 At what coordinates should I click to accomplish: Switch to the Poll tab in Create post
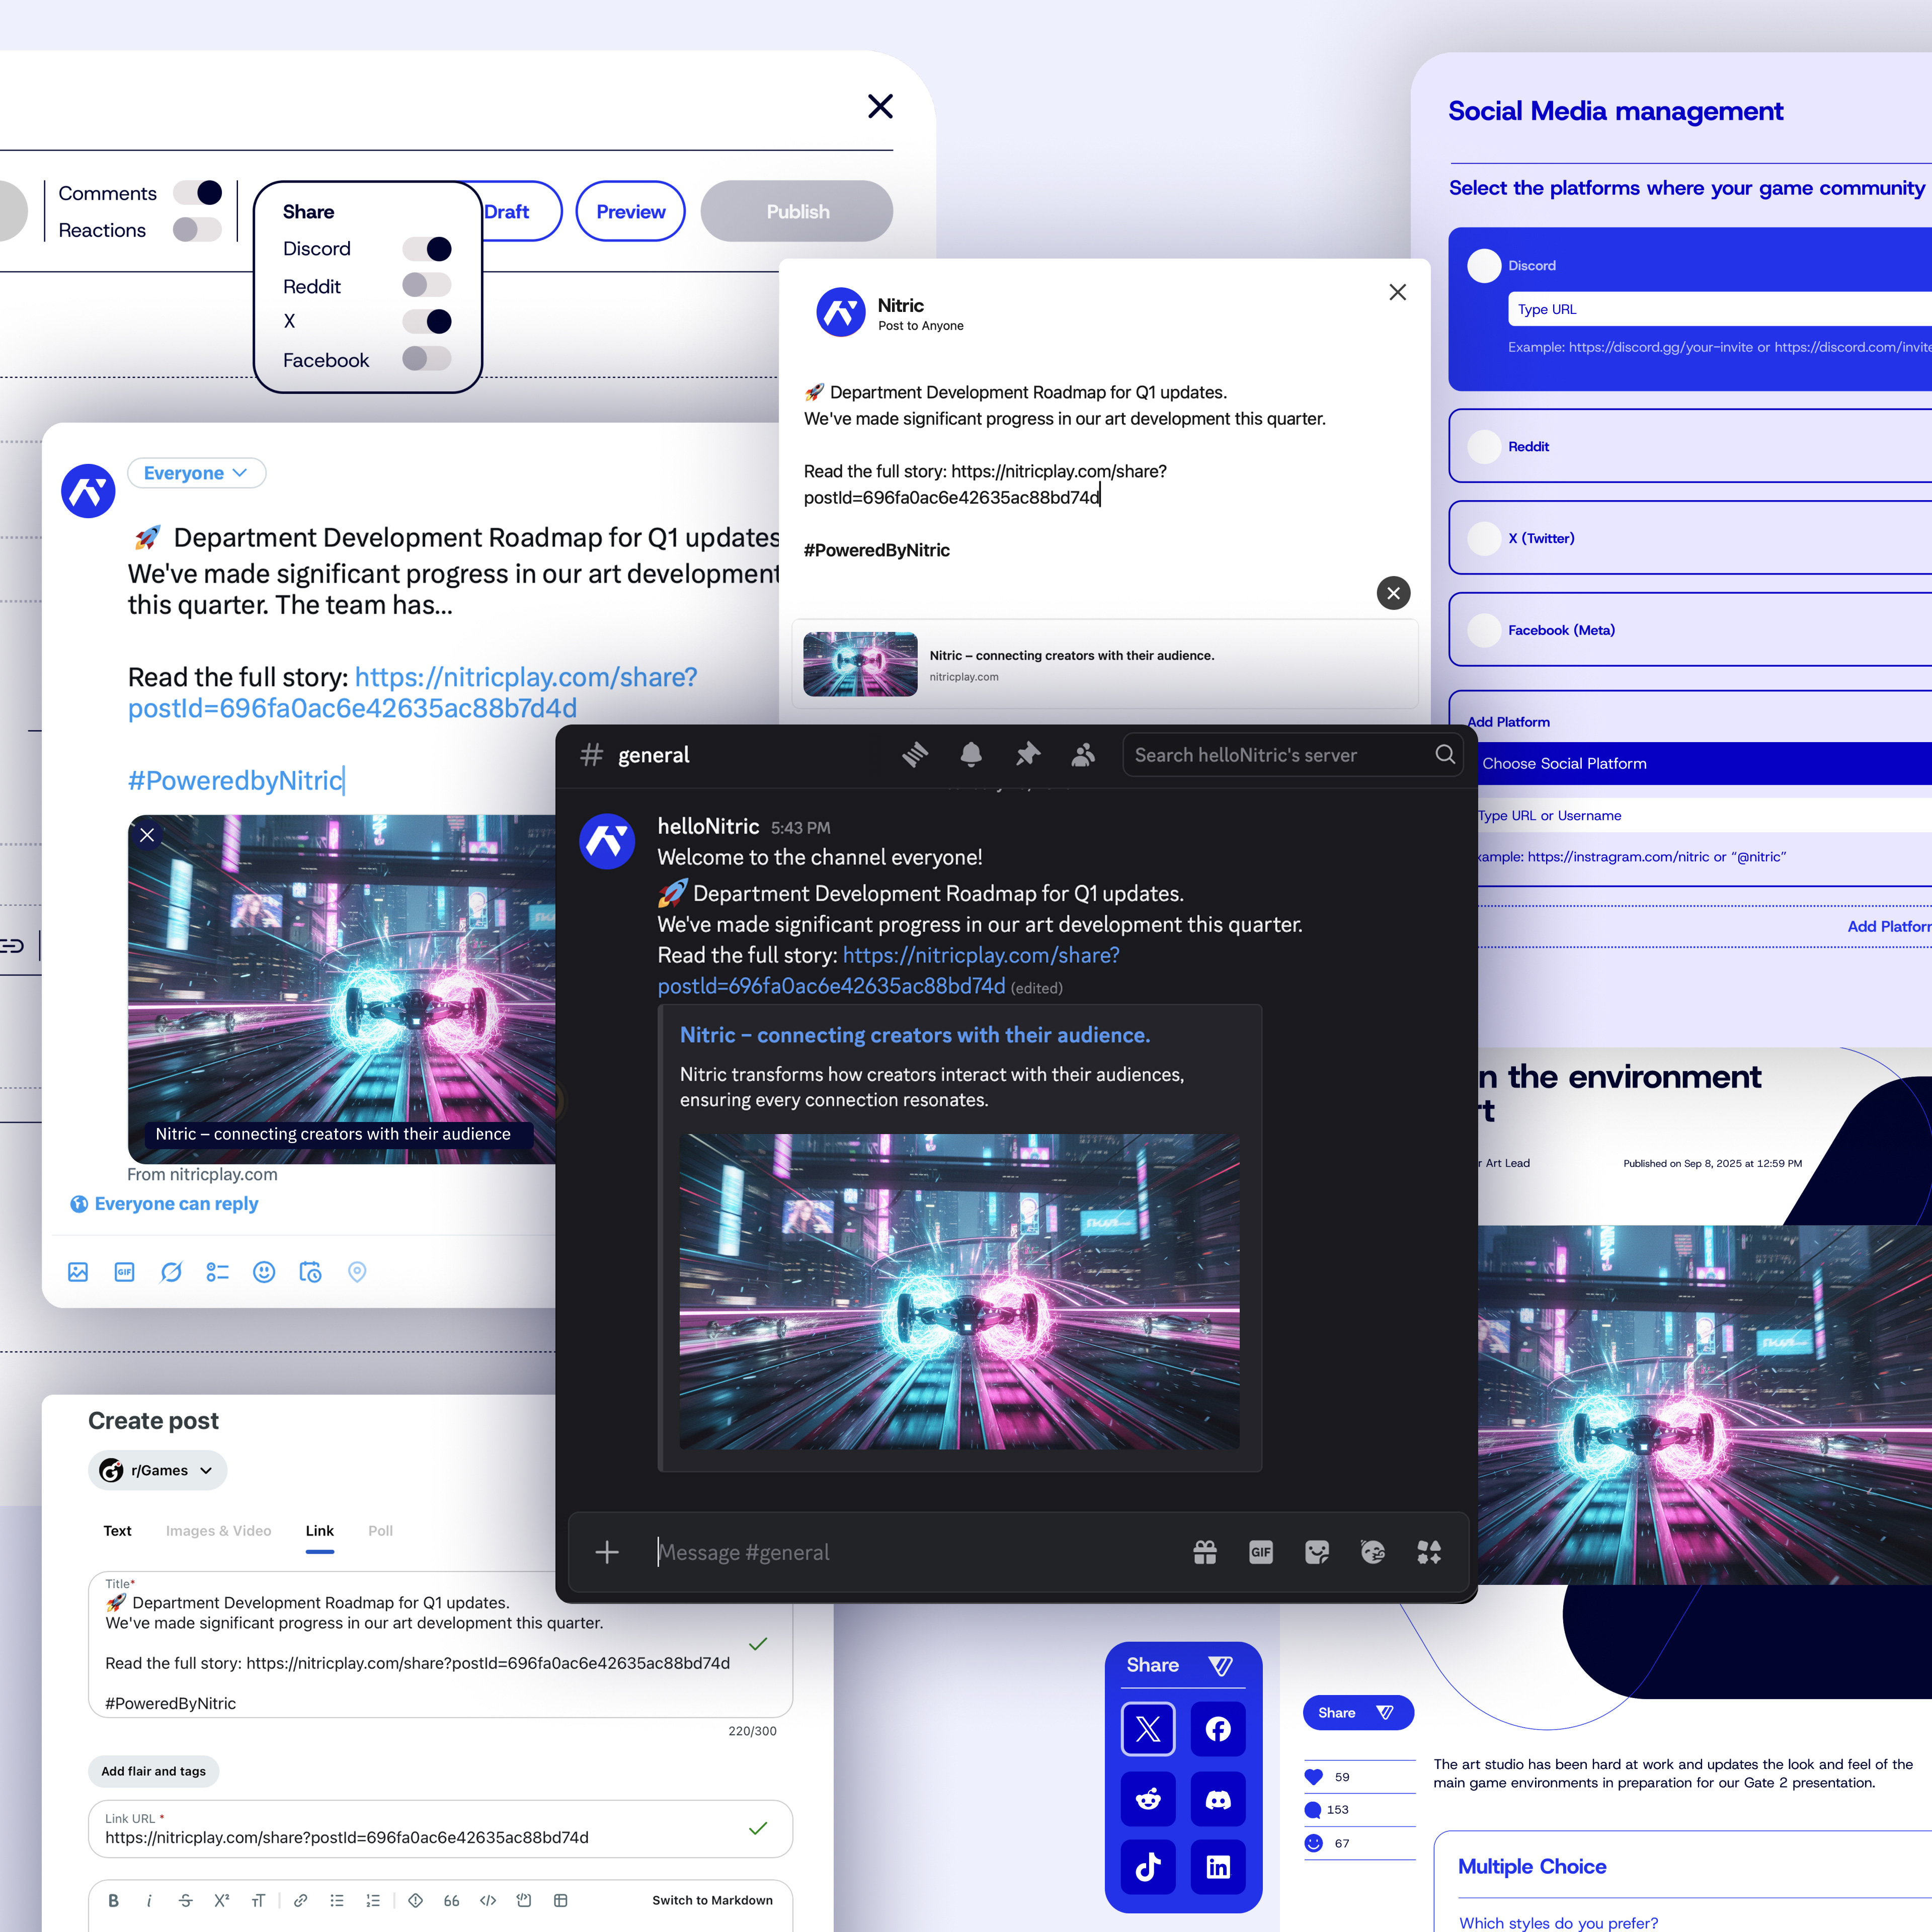click(380, 1531)
